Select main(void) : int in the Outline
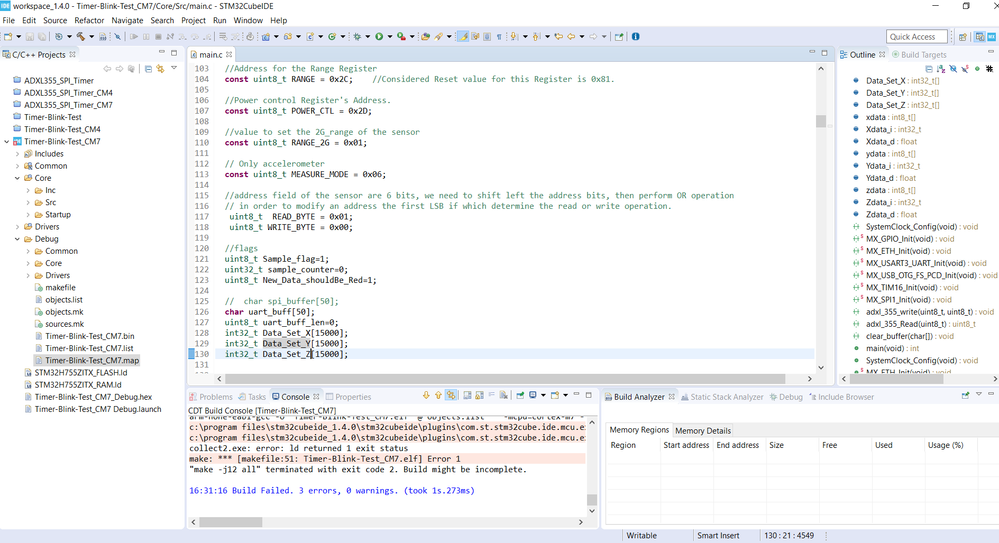Screen dimensions: 999x543 tap(892, 348)
